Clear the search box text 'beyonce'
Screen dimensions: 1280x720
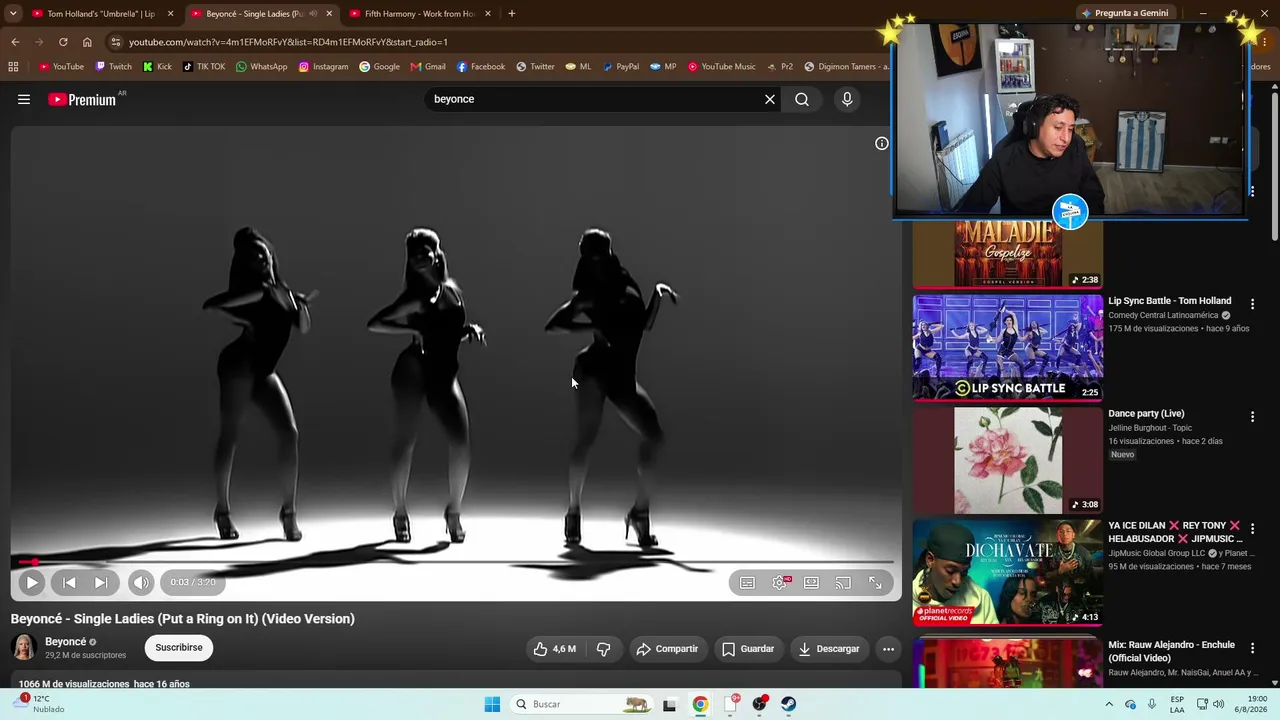click(x=770, y=99)
